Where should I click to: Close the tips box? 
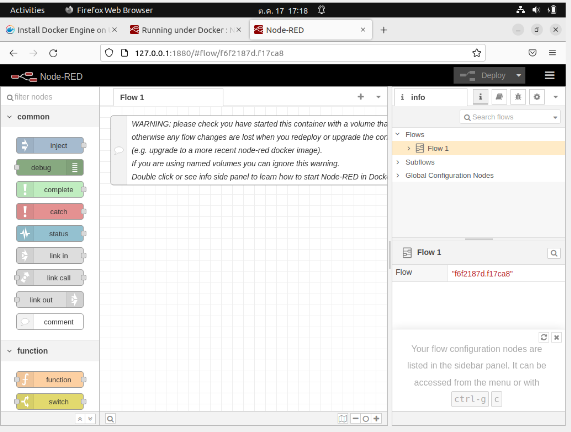coord(556,337)
